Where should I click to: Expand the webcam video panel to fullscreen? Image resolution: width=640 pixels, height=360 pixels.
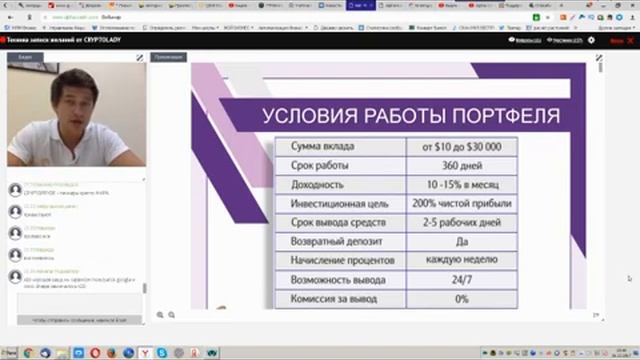tap(140, 58)
